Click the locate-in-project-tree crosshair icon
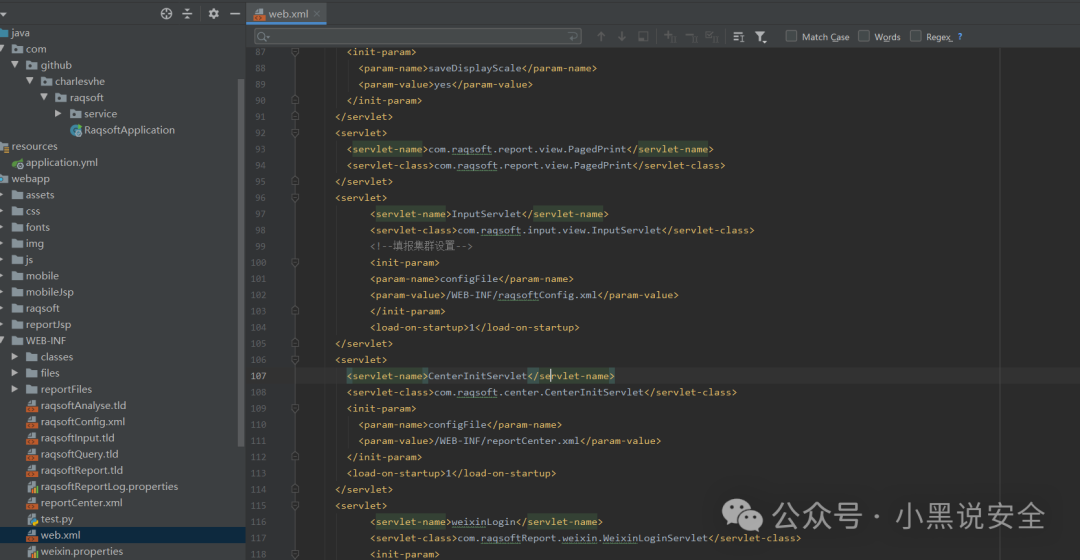Screen dimensions: 1080x560 [166, 14]
